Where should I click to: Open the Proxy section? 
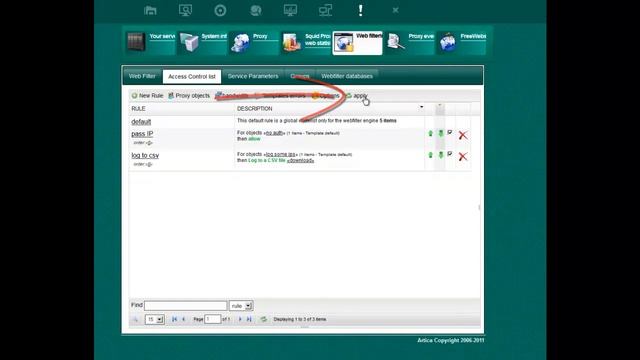pos(254,42)
